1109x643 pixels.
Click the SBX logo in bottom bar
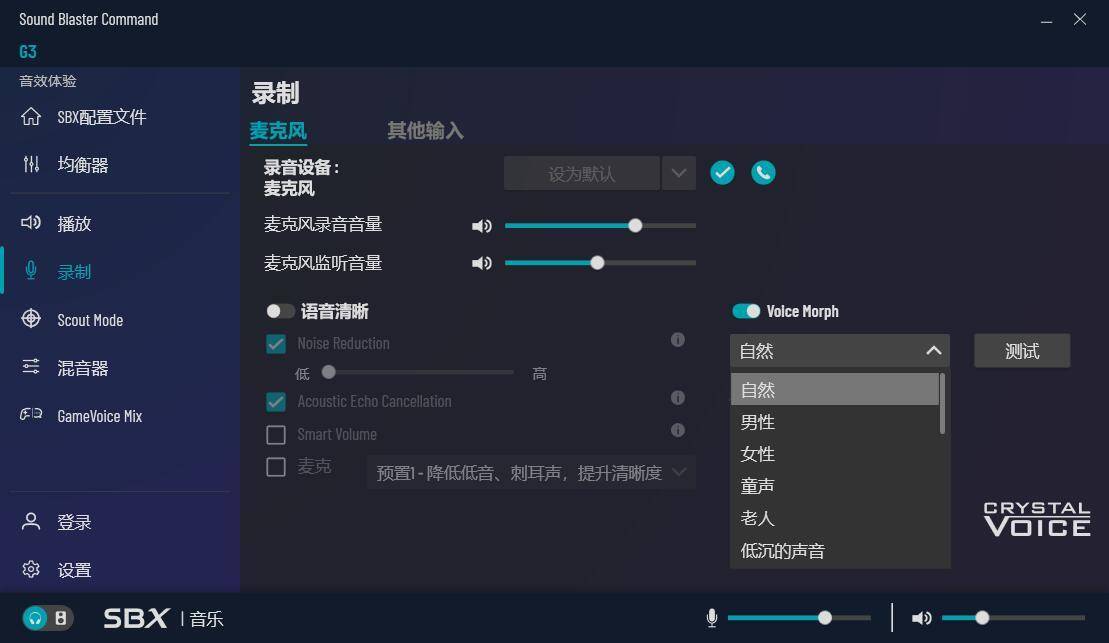[136, 618]
